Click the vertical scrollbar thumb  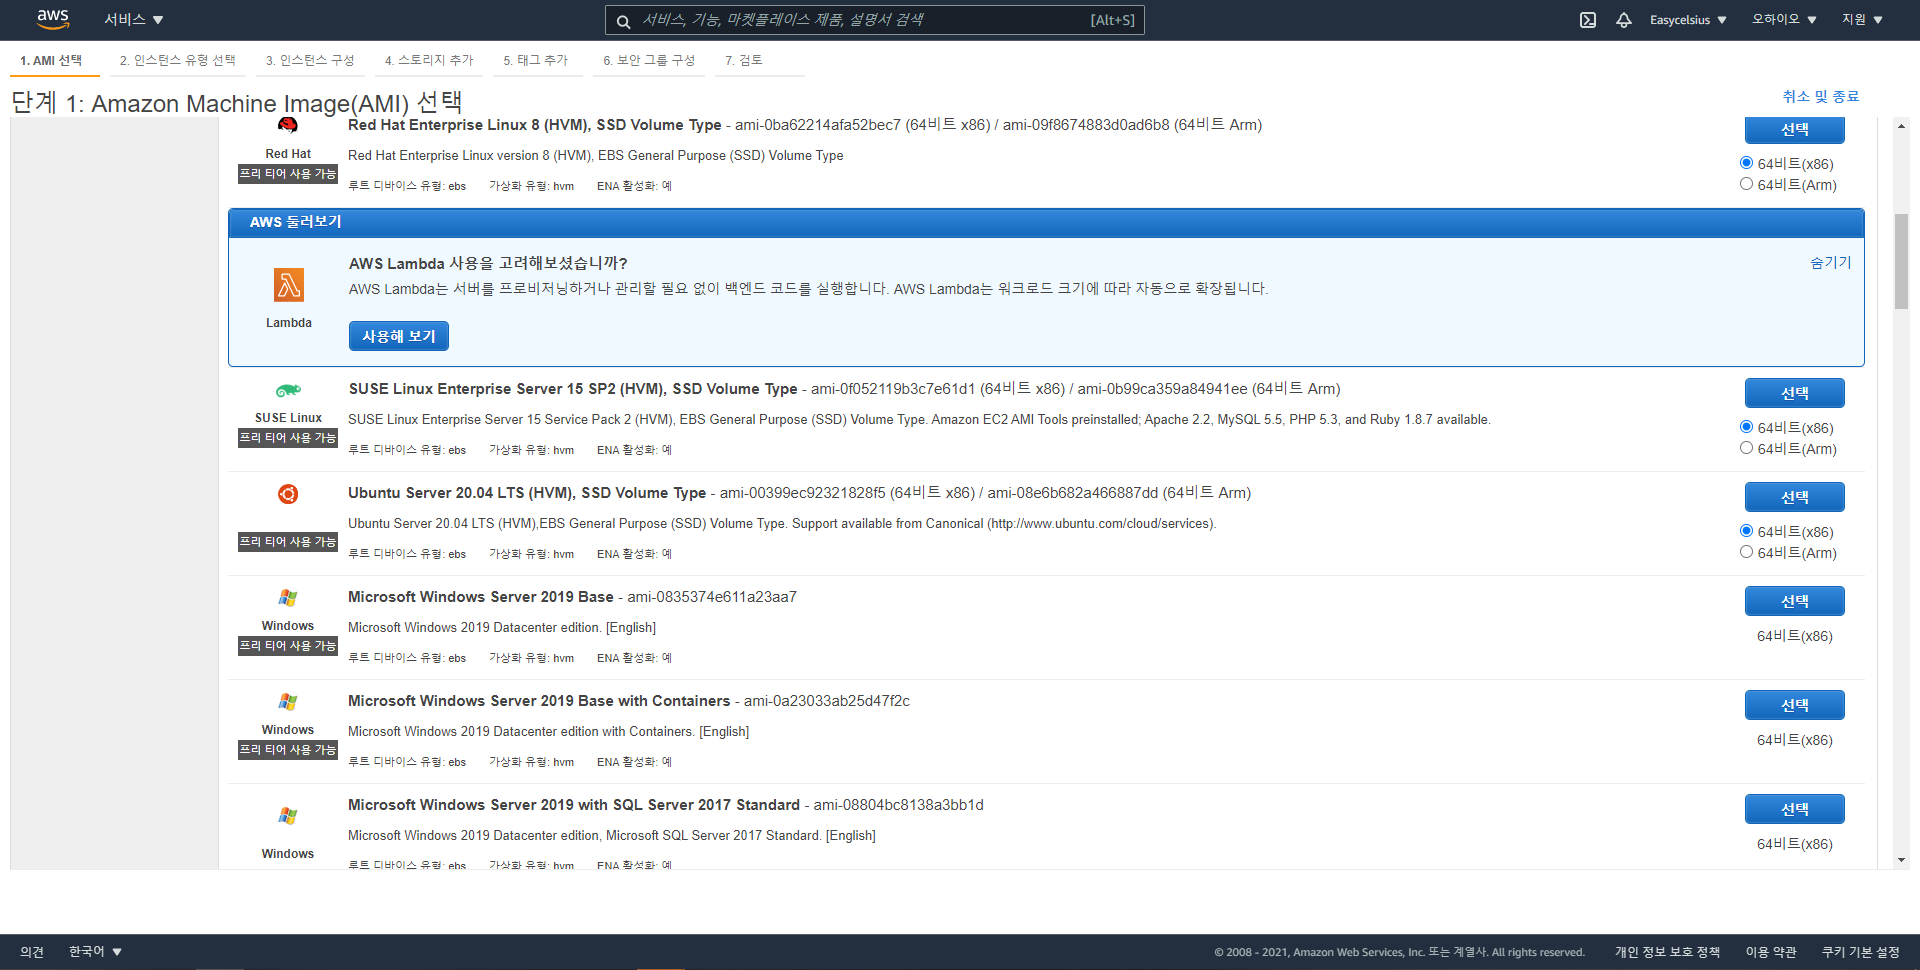tap(1901, 261)
